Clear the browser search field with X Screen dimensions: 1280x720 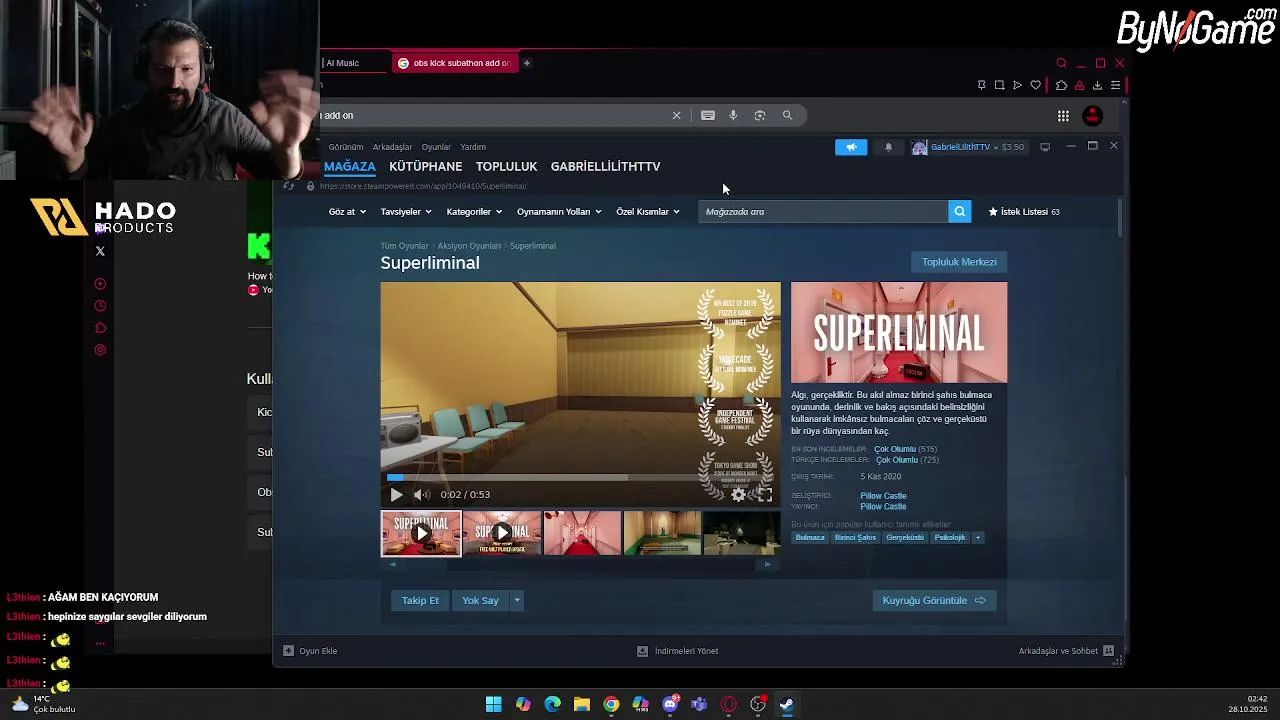[676, 115]
